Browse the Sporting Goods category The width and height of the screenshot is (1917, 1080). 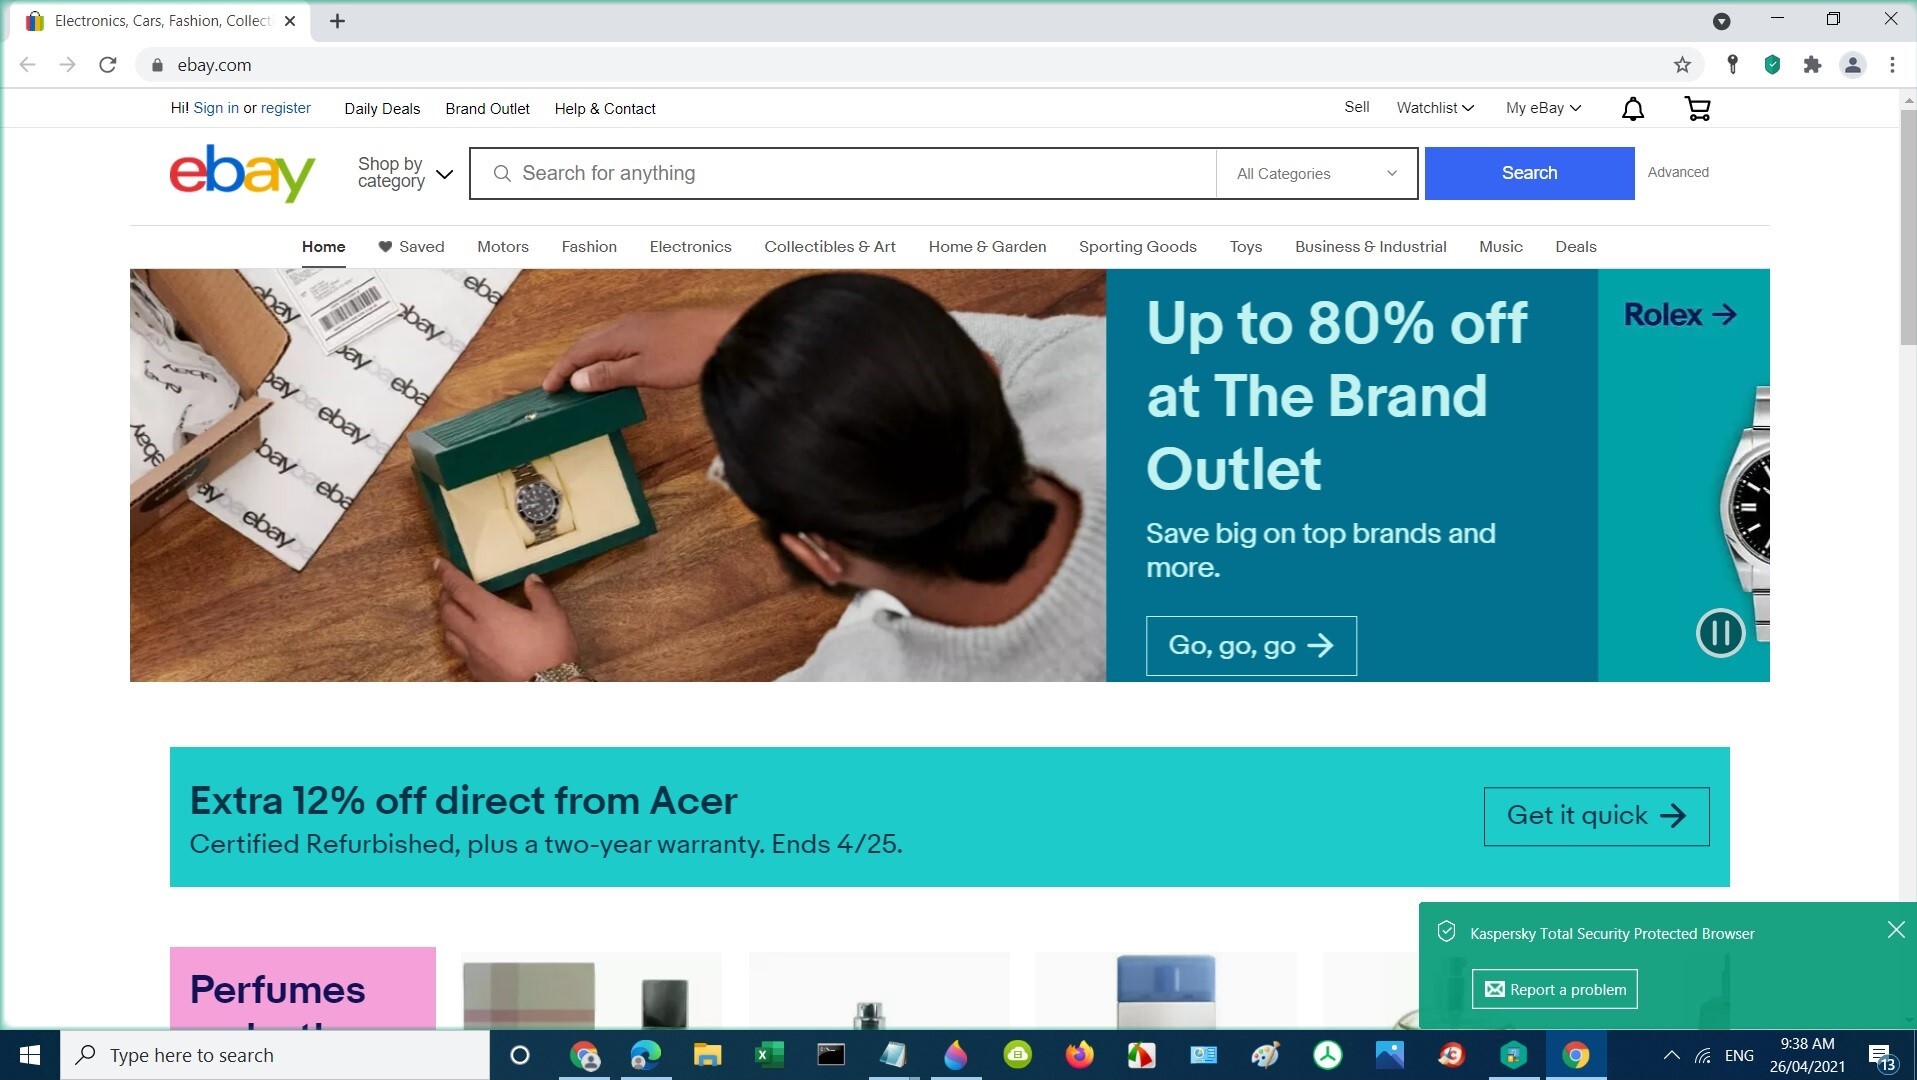[x=1137, y=247]
